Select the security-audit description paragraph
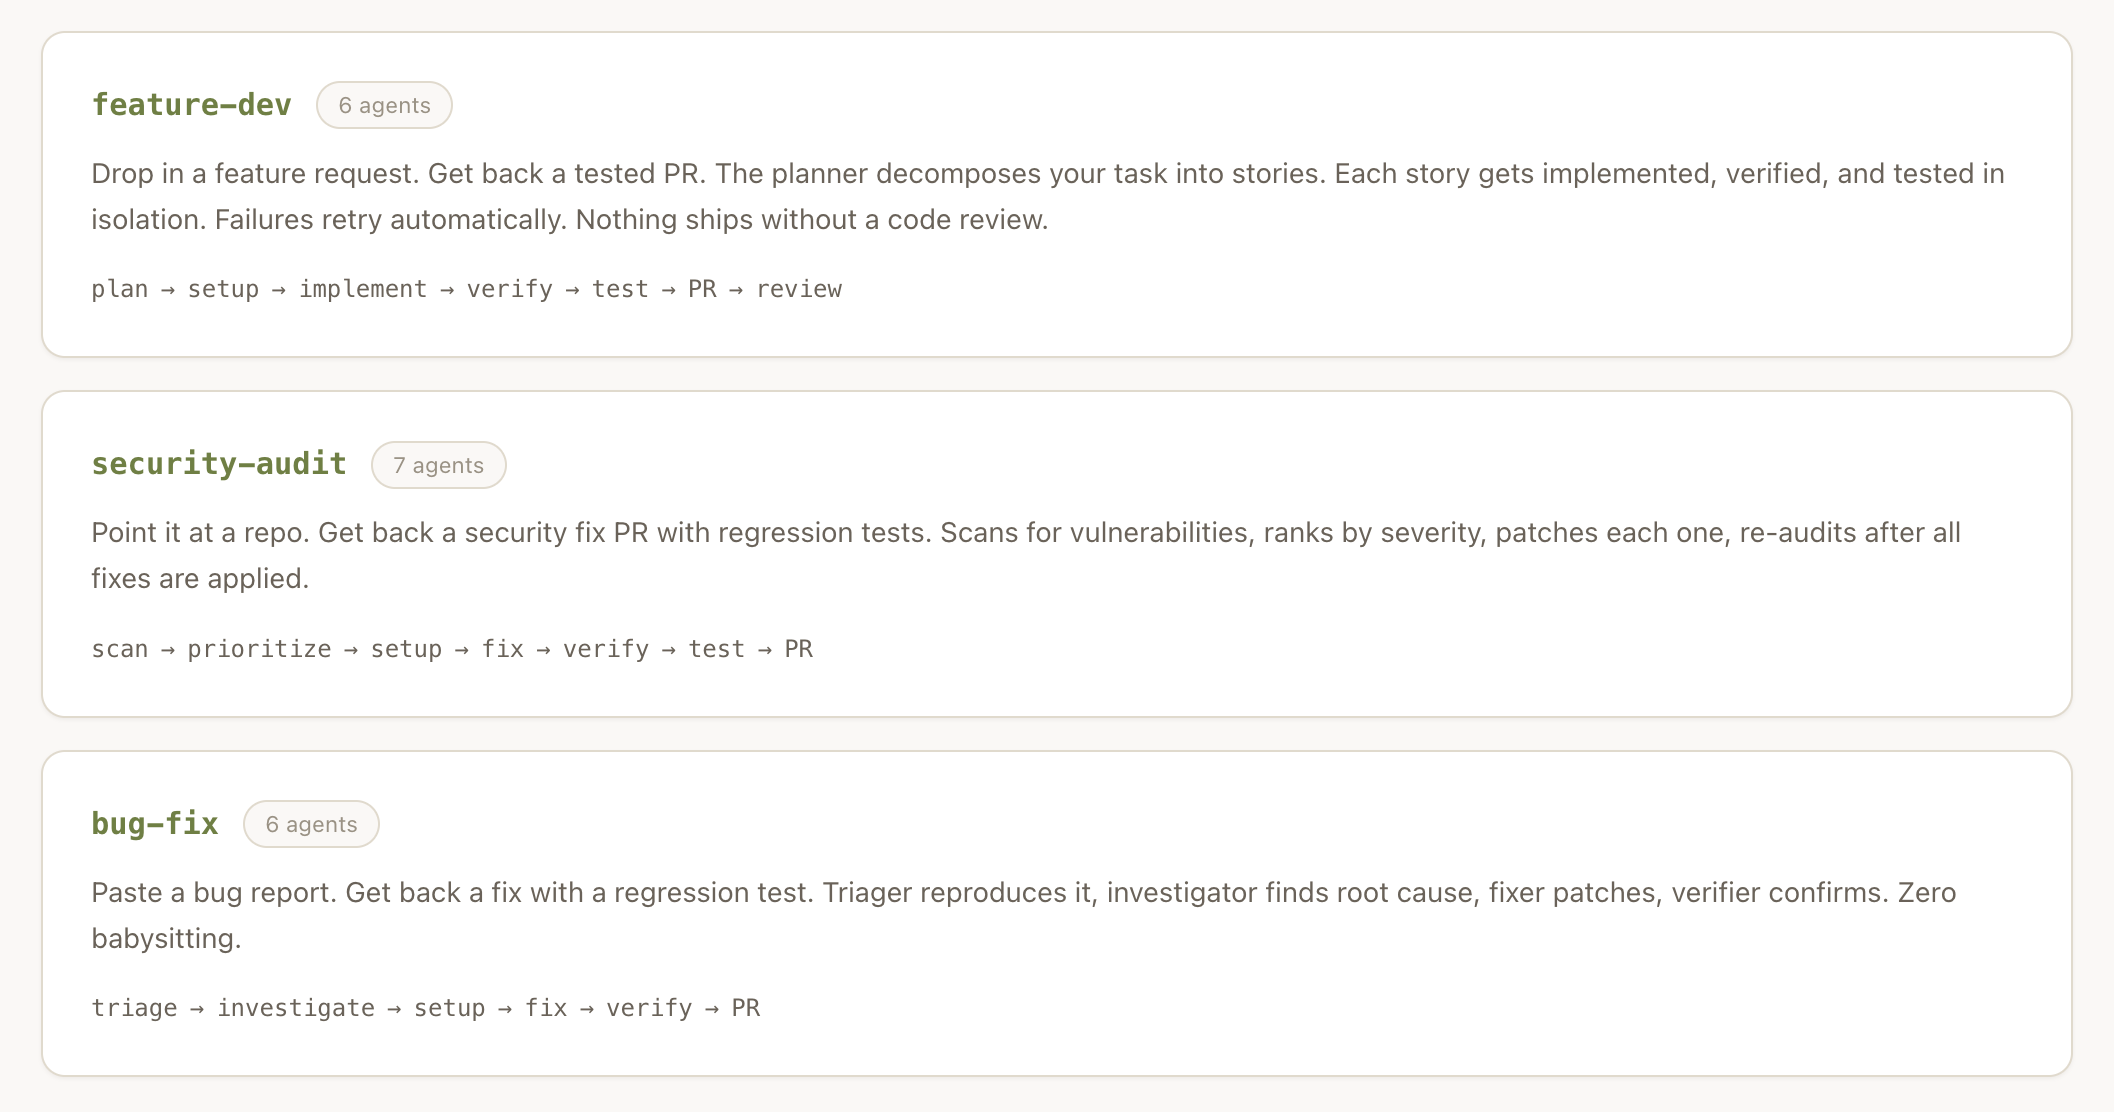This screenshot has height=1112, width=2114. tap(1025, 555)
